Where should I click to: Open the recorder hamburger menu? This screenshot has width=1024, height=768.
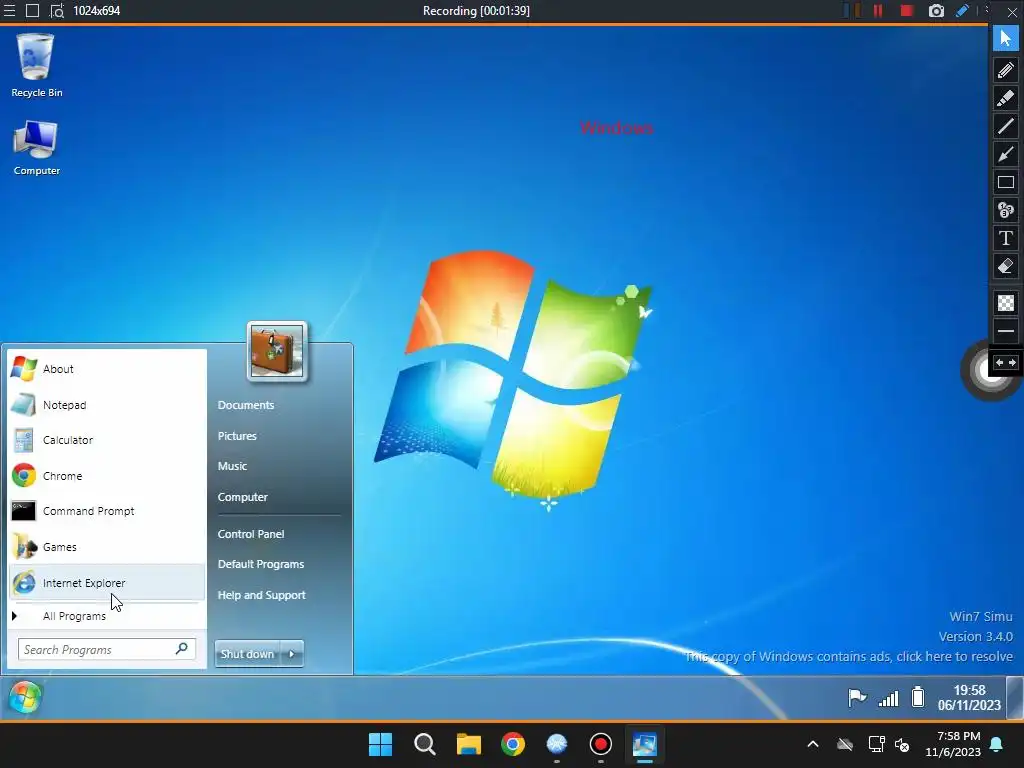pos(10,10)
